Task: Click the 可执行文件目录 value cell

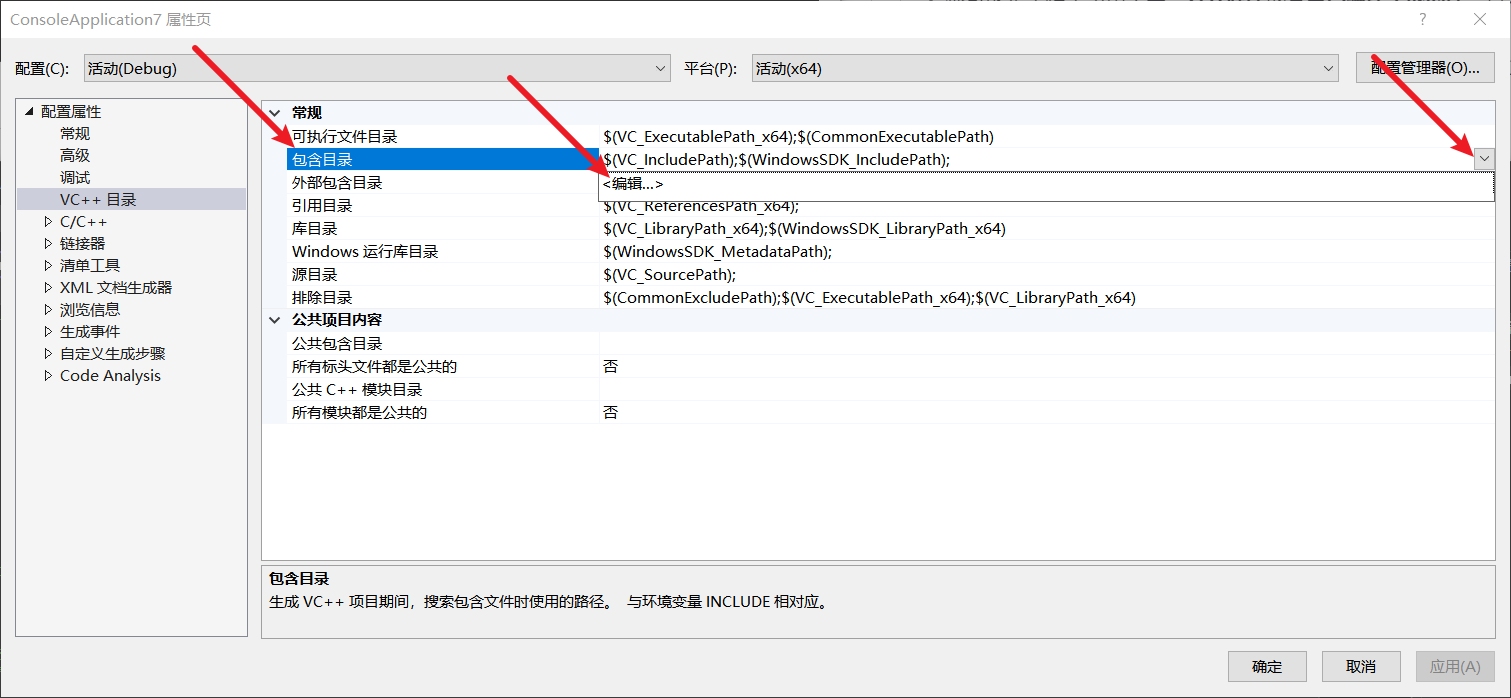Action: 1047,136
